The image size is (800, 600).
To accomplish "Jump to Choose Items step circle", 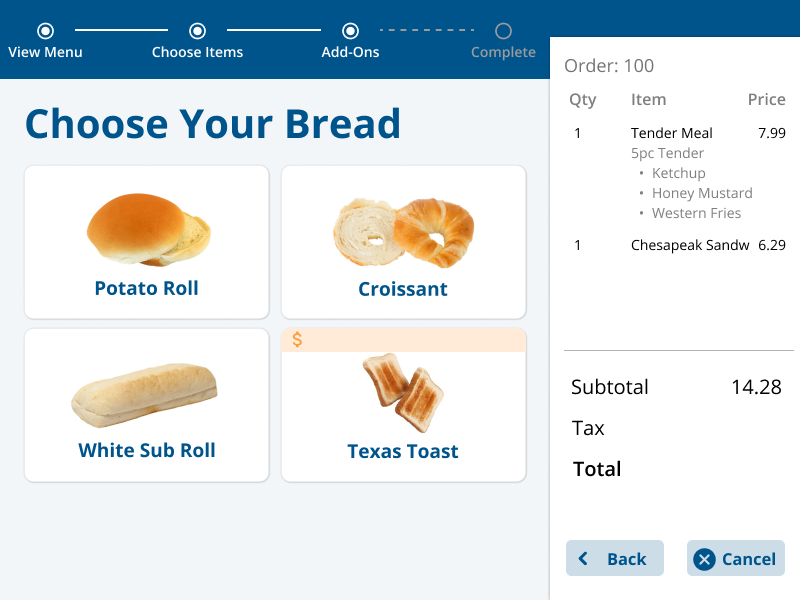I will click(x=197, y=31).
